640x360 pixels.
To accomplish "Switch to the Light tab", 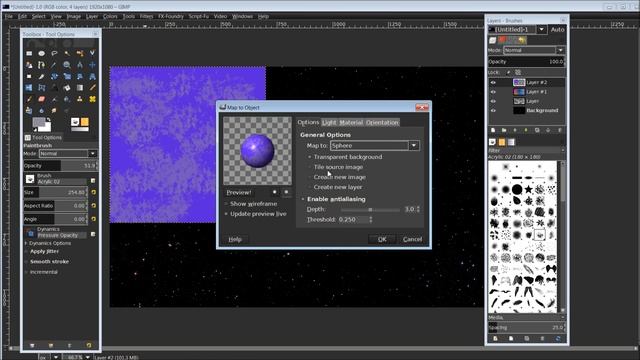I will pyautogui.click(x=329, y=122).
